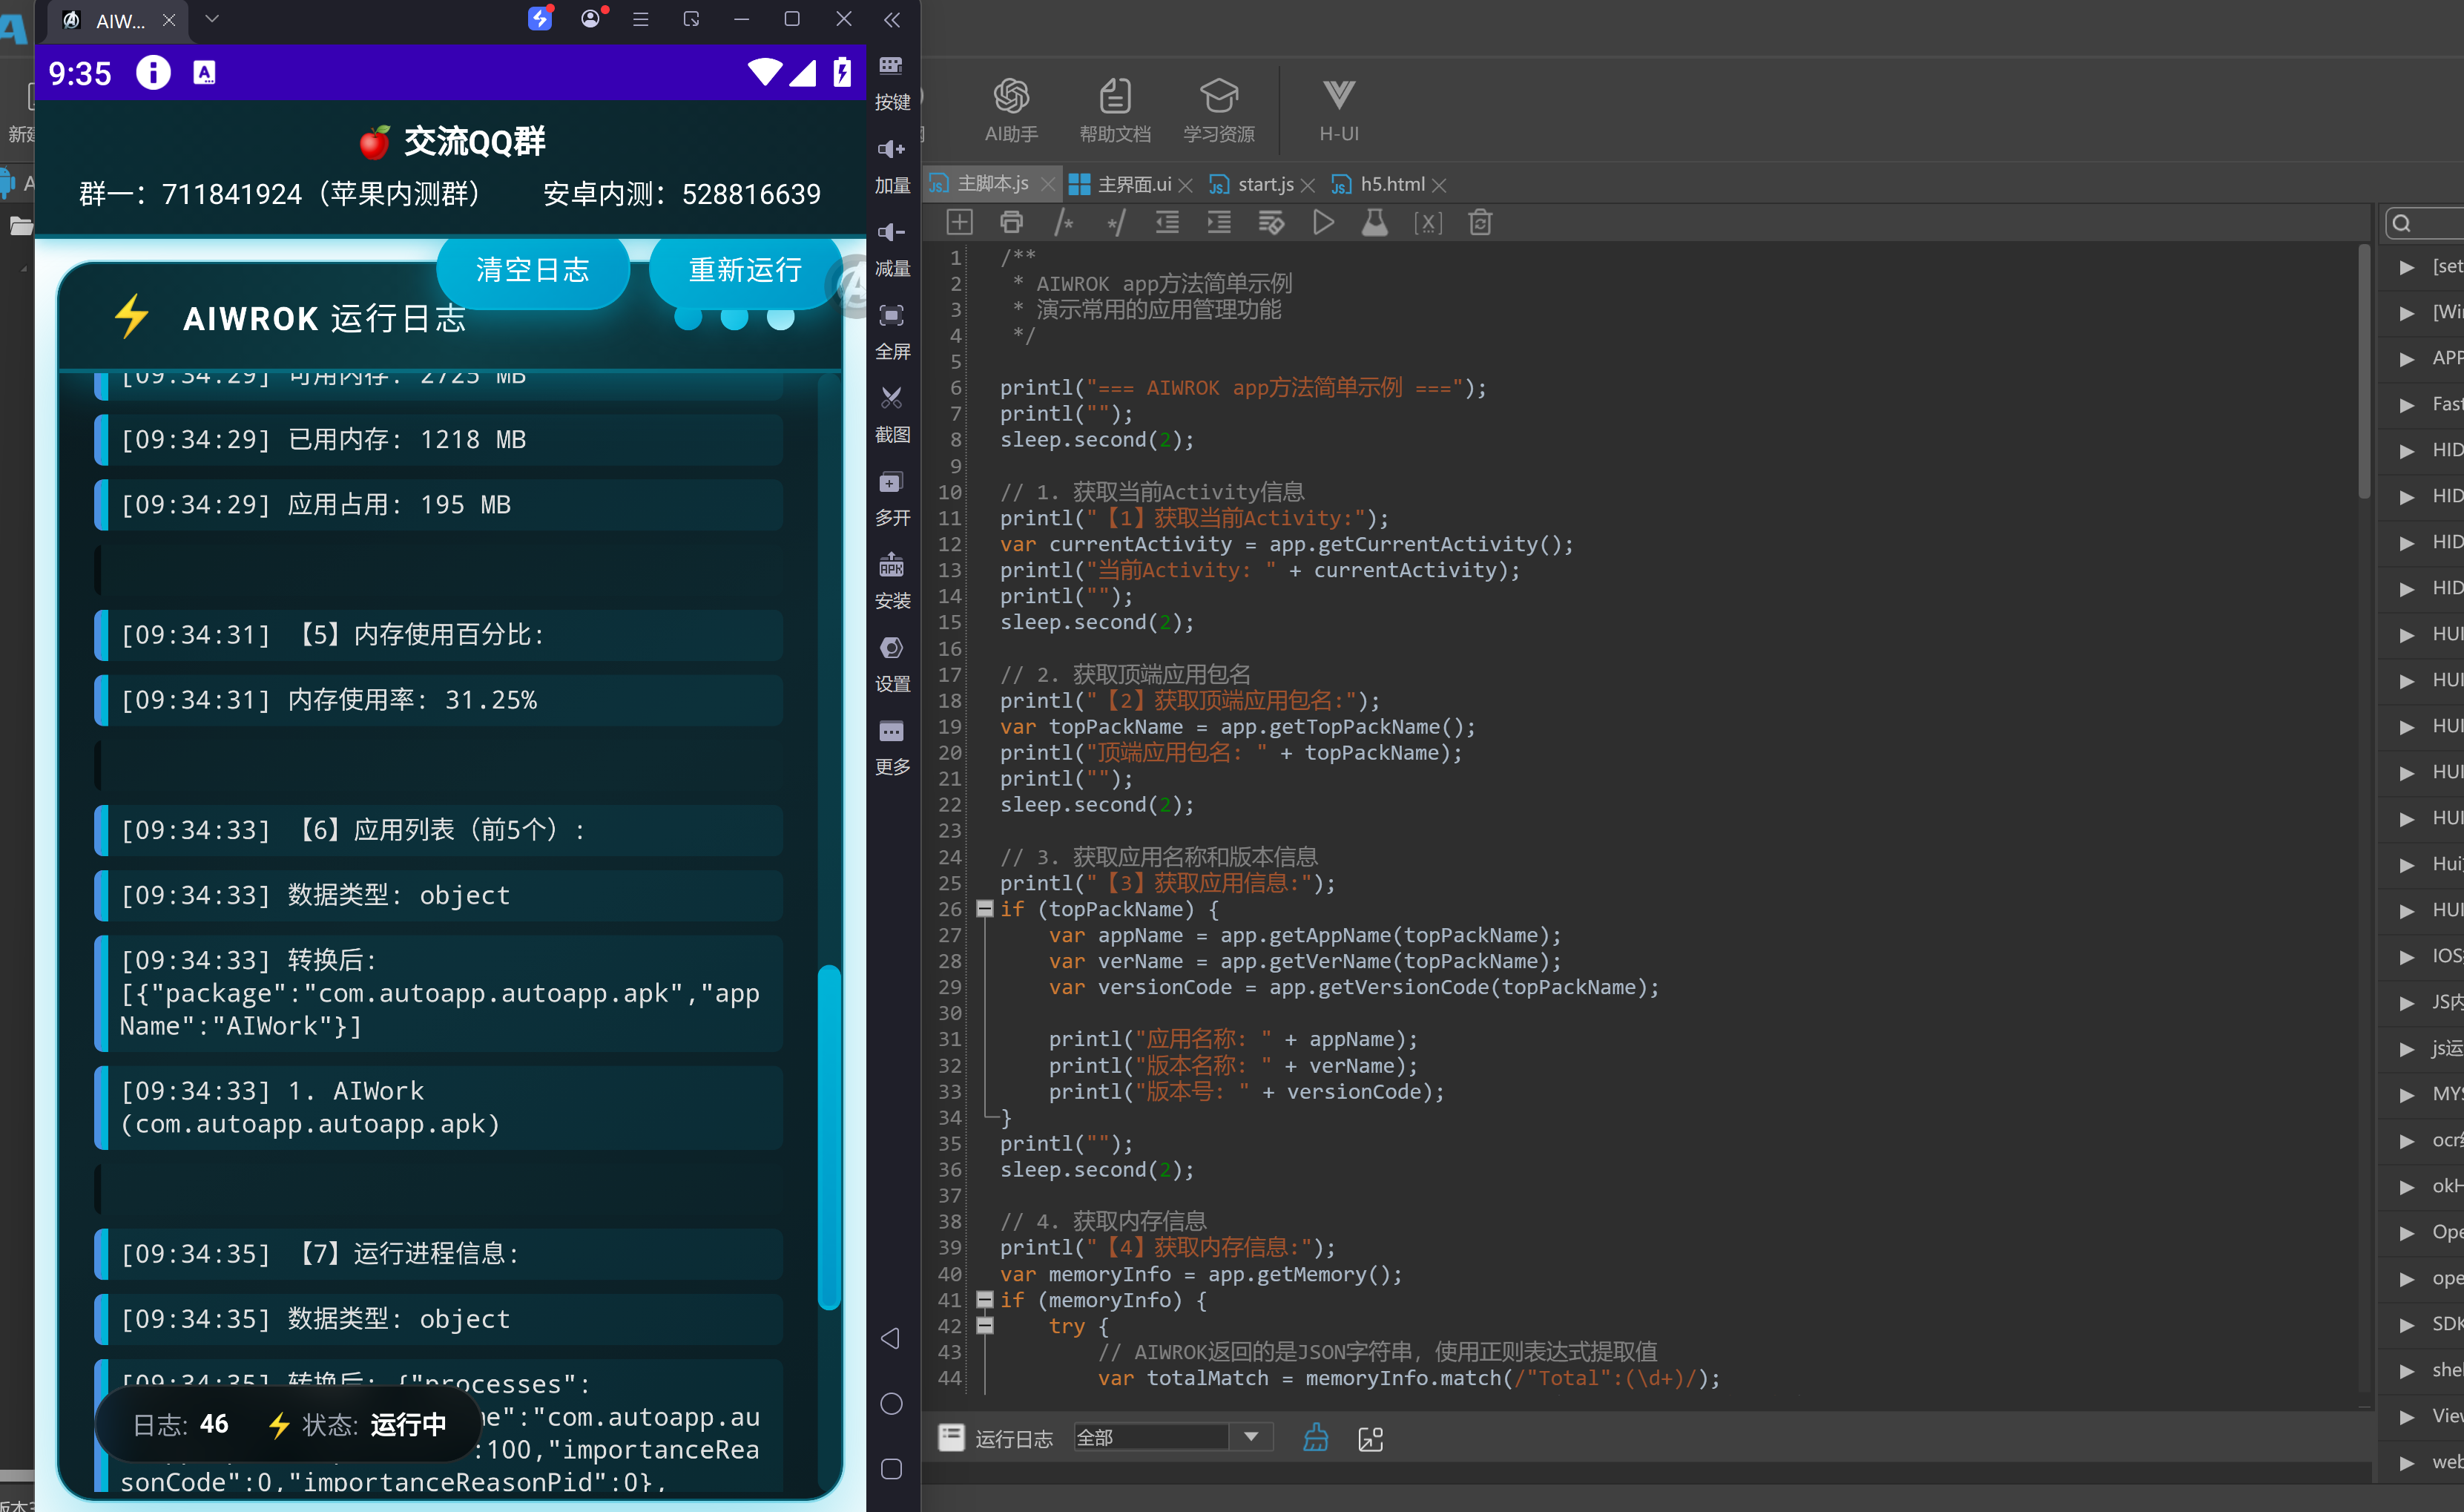Click the flask test icon
Screen dimensions: 2464x1512
click(1375, 222)
